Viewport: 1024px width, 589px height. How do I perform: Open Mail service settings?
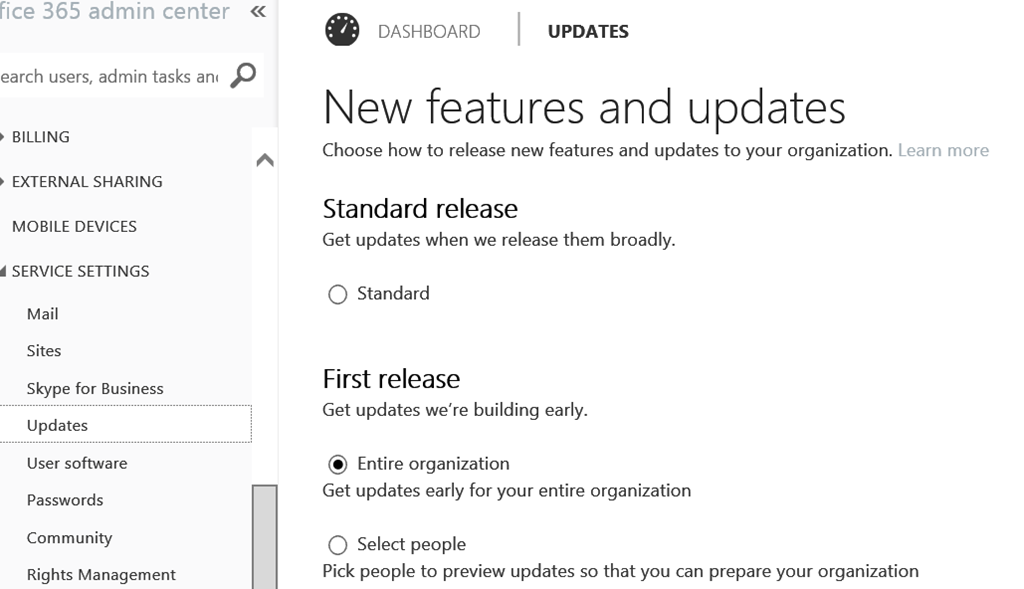click(42, 314)
